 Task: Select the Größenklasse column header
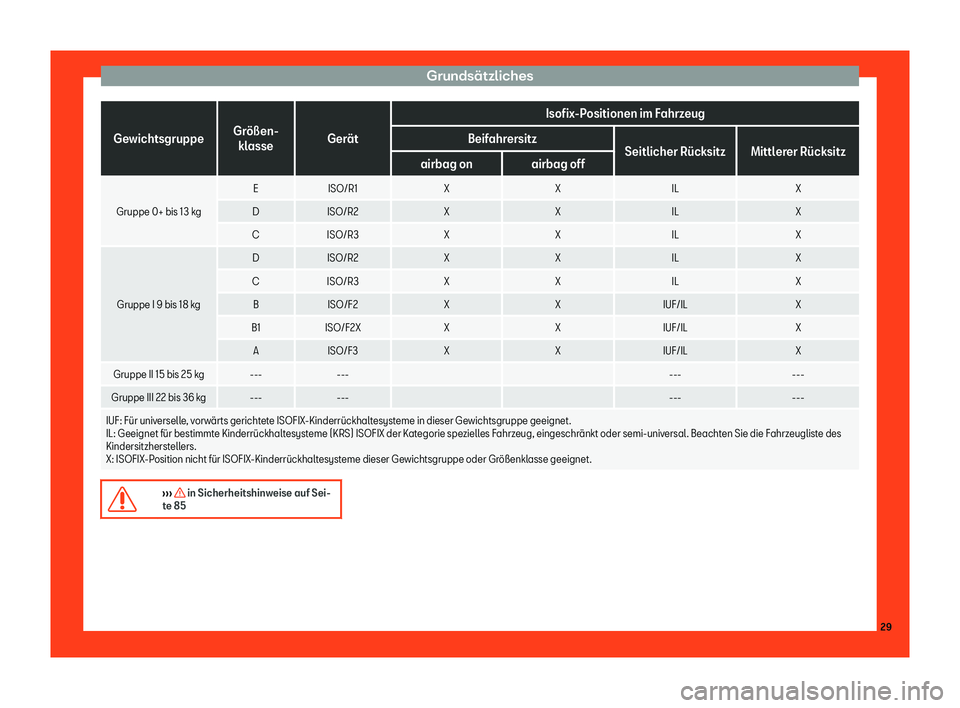pyautogui.click(x=256, y=138)
